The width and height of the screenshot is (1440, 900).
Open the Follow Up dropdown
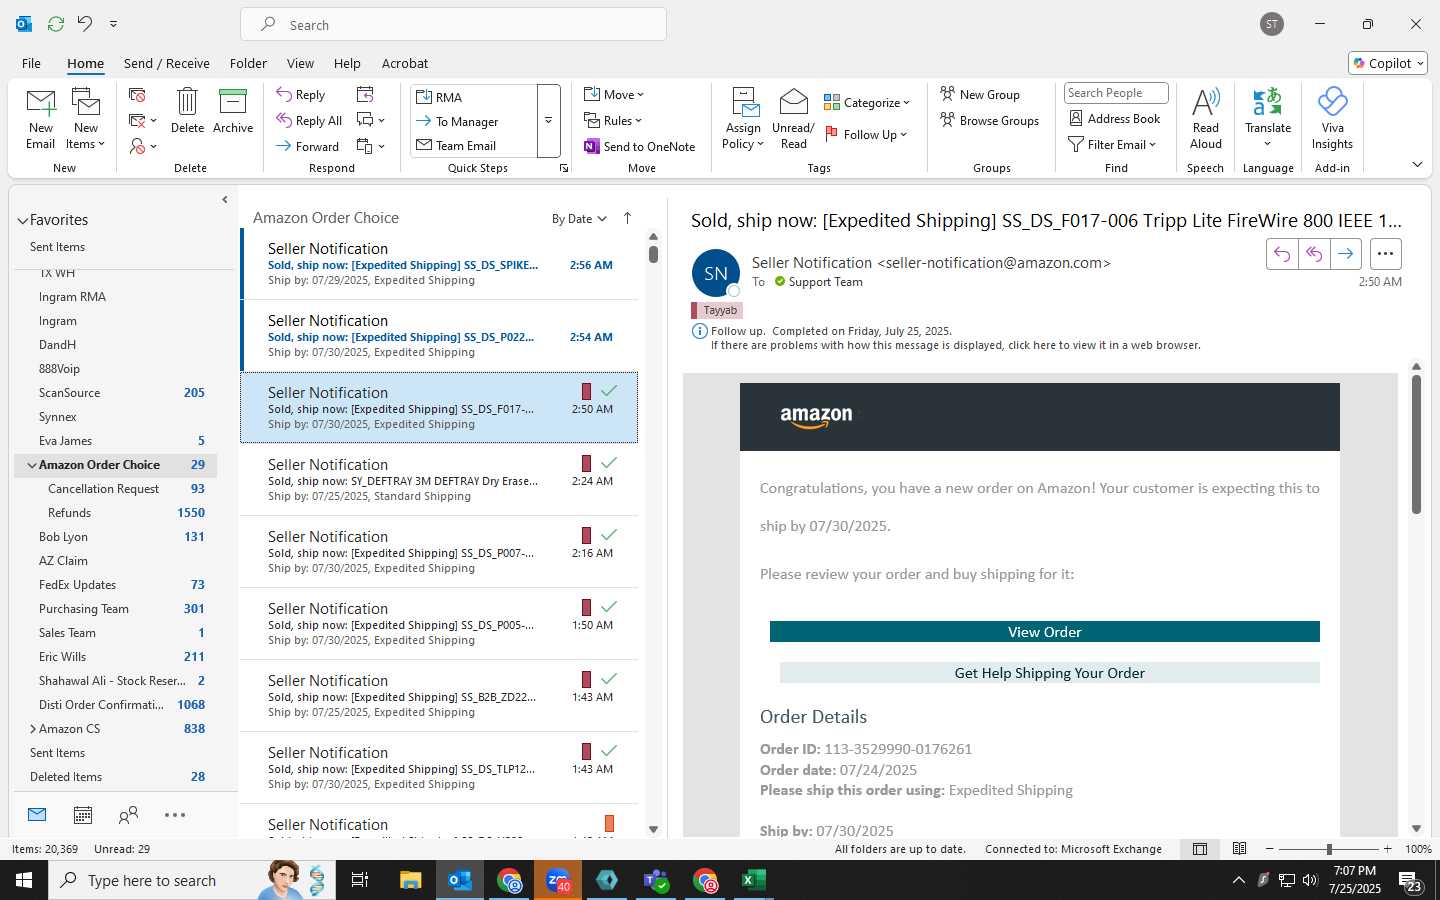tap(866, 134)
